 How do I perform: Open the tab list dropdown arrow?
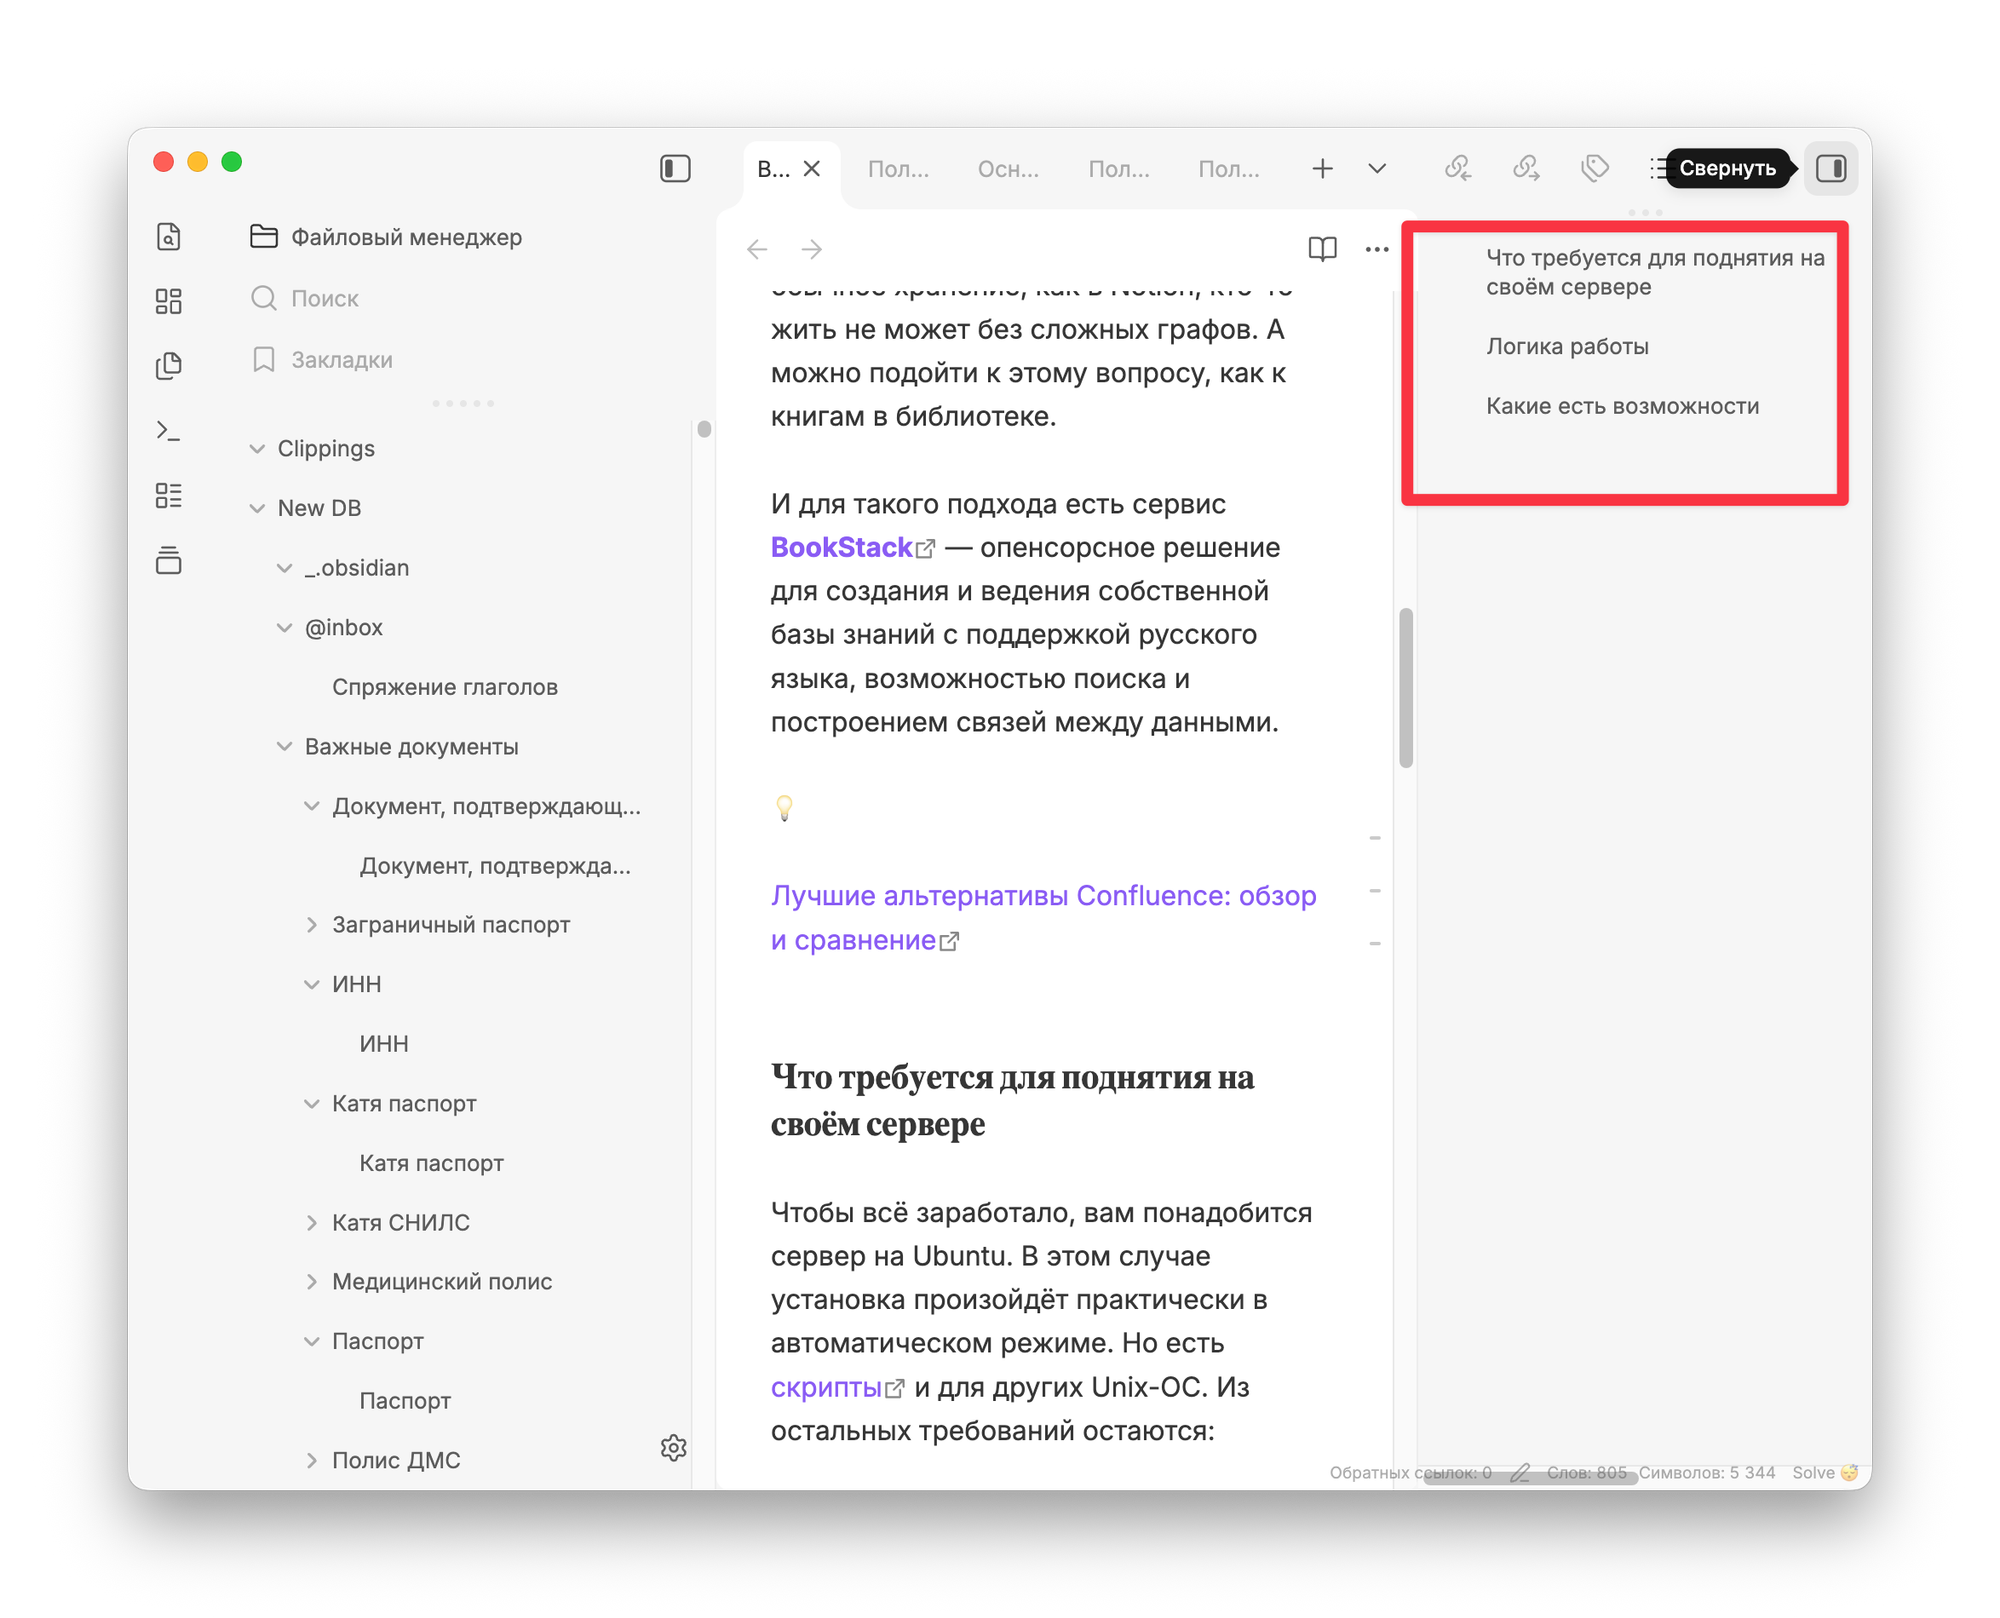tap(1377, 168)
